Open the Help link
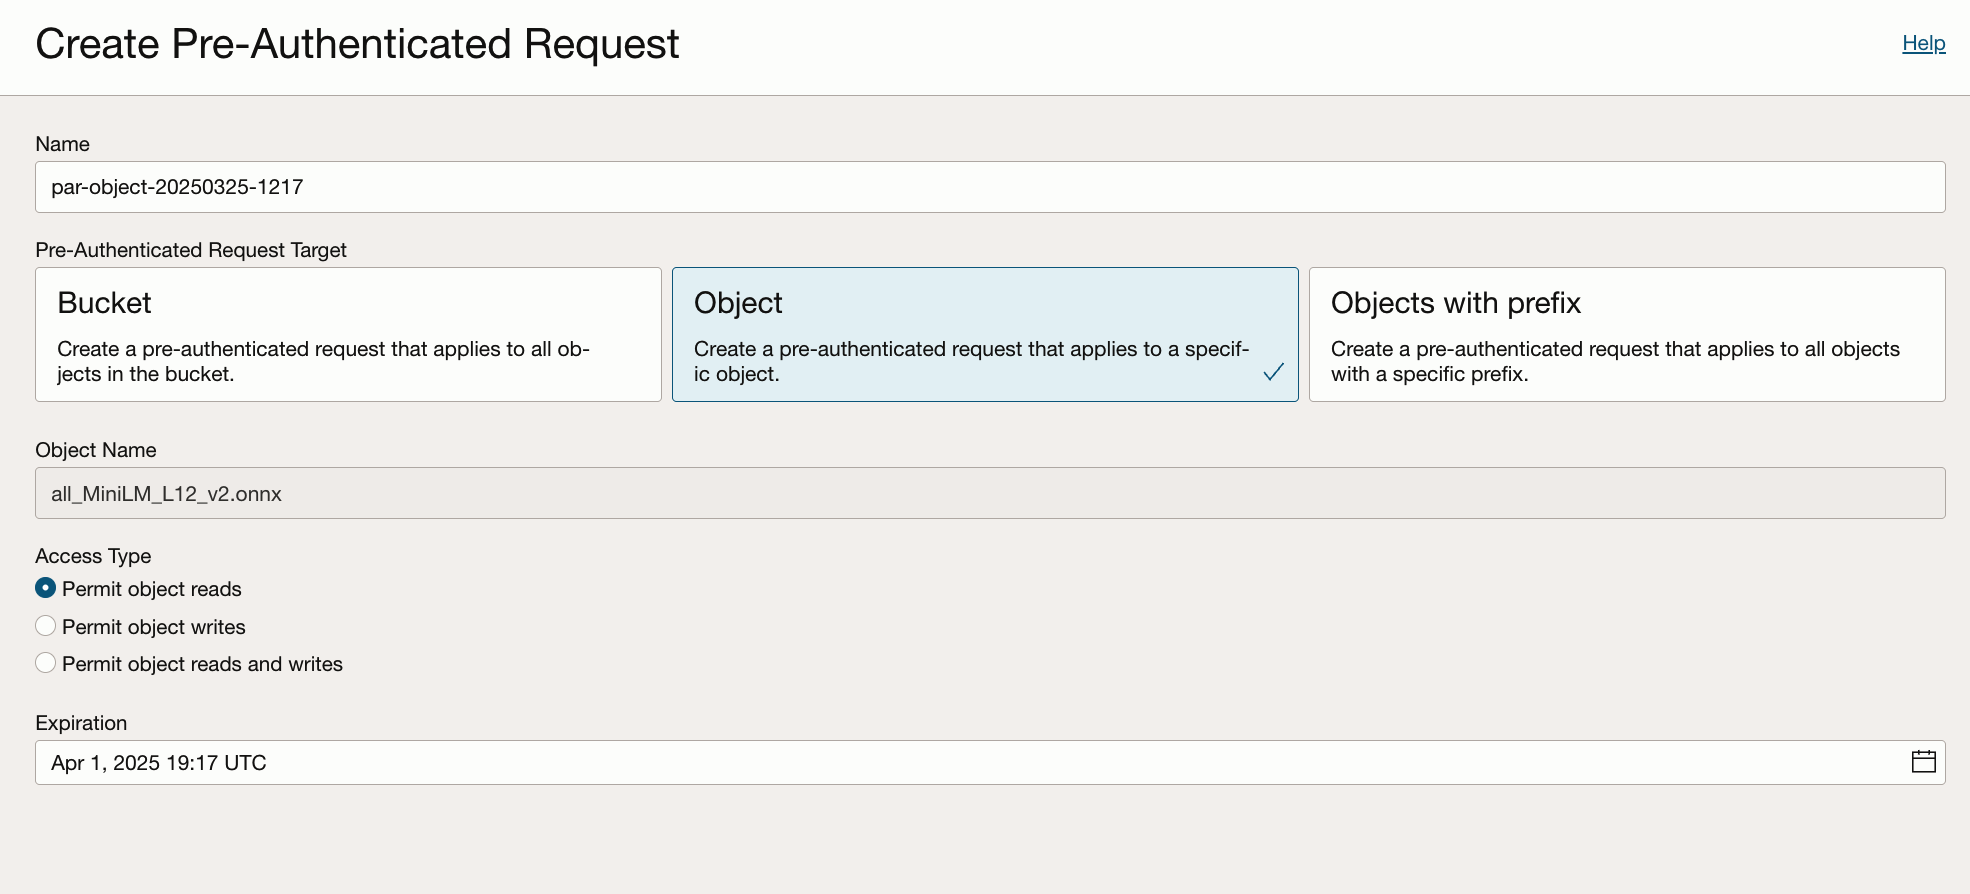This screenshot has width=1970, height=894. click(x=1923, y=43)
